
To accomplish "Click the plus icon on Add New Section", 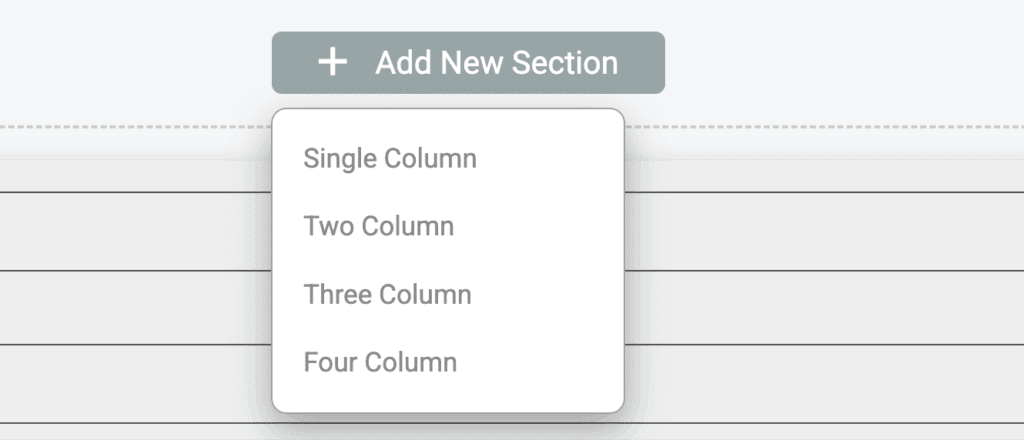I will 332,63.
